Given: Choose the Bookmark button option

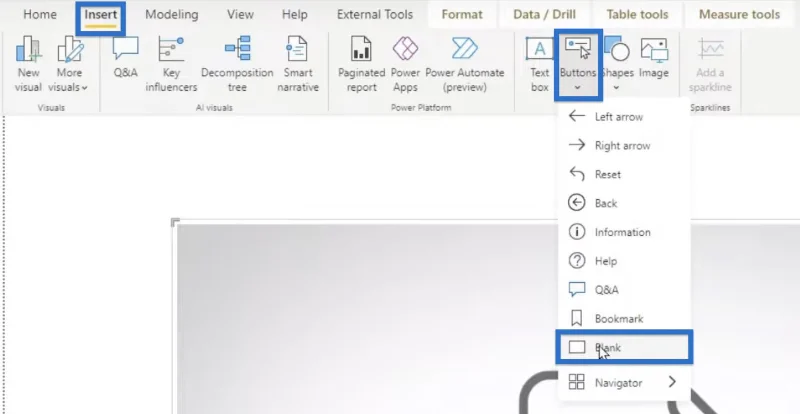Looking at the screenshot, I should click(x=624, y=319).
